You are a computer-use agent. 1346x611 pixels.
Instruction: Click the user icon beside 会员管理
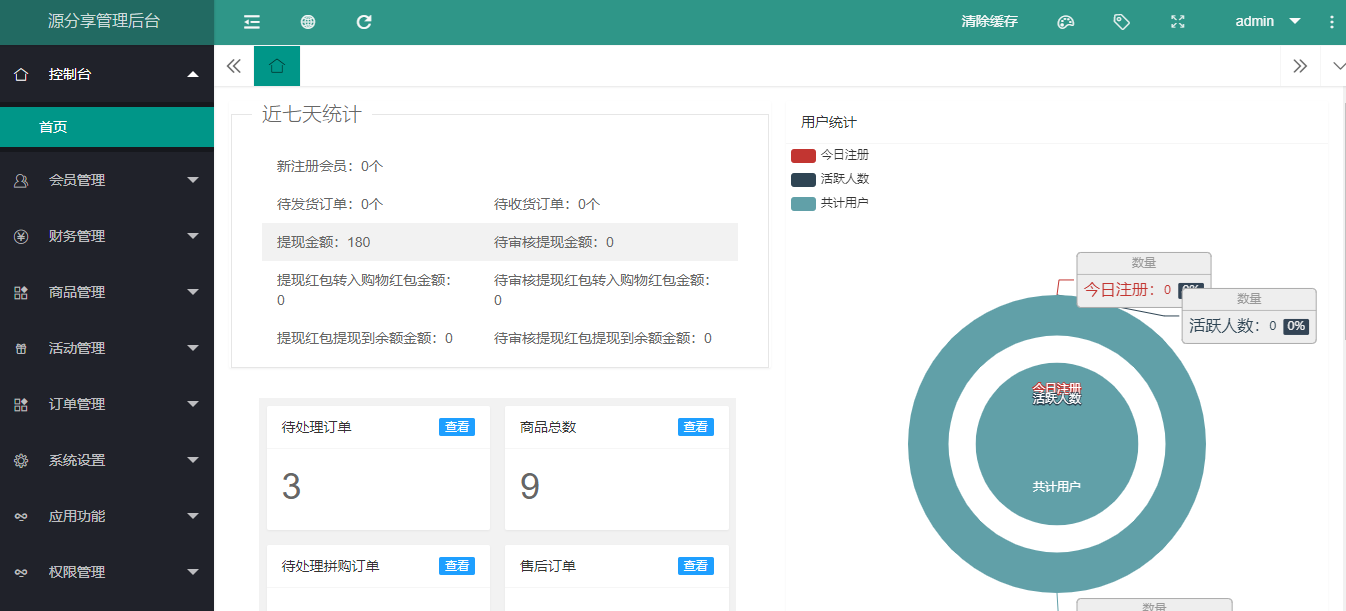tap(21, 180)
